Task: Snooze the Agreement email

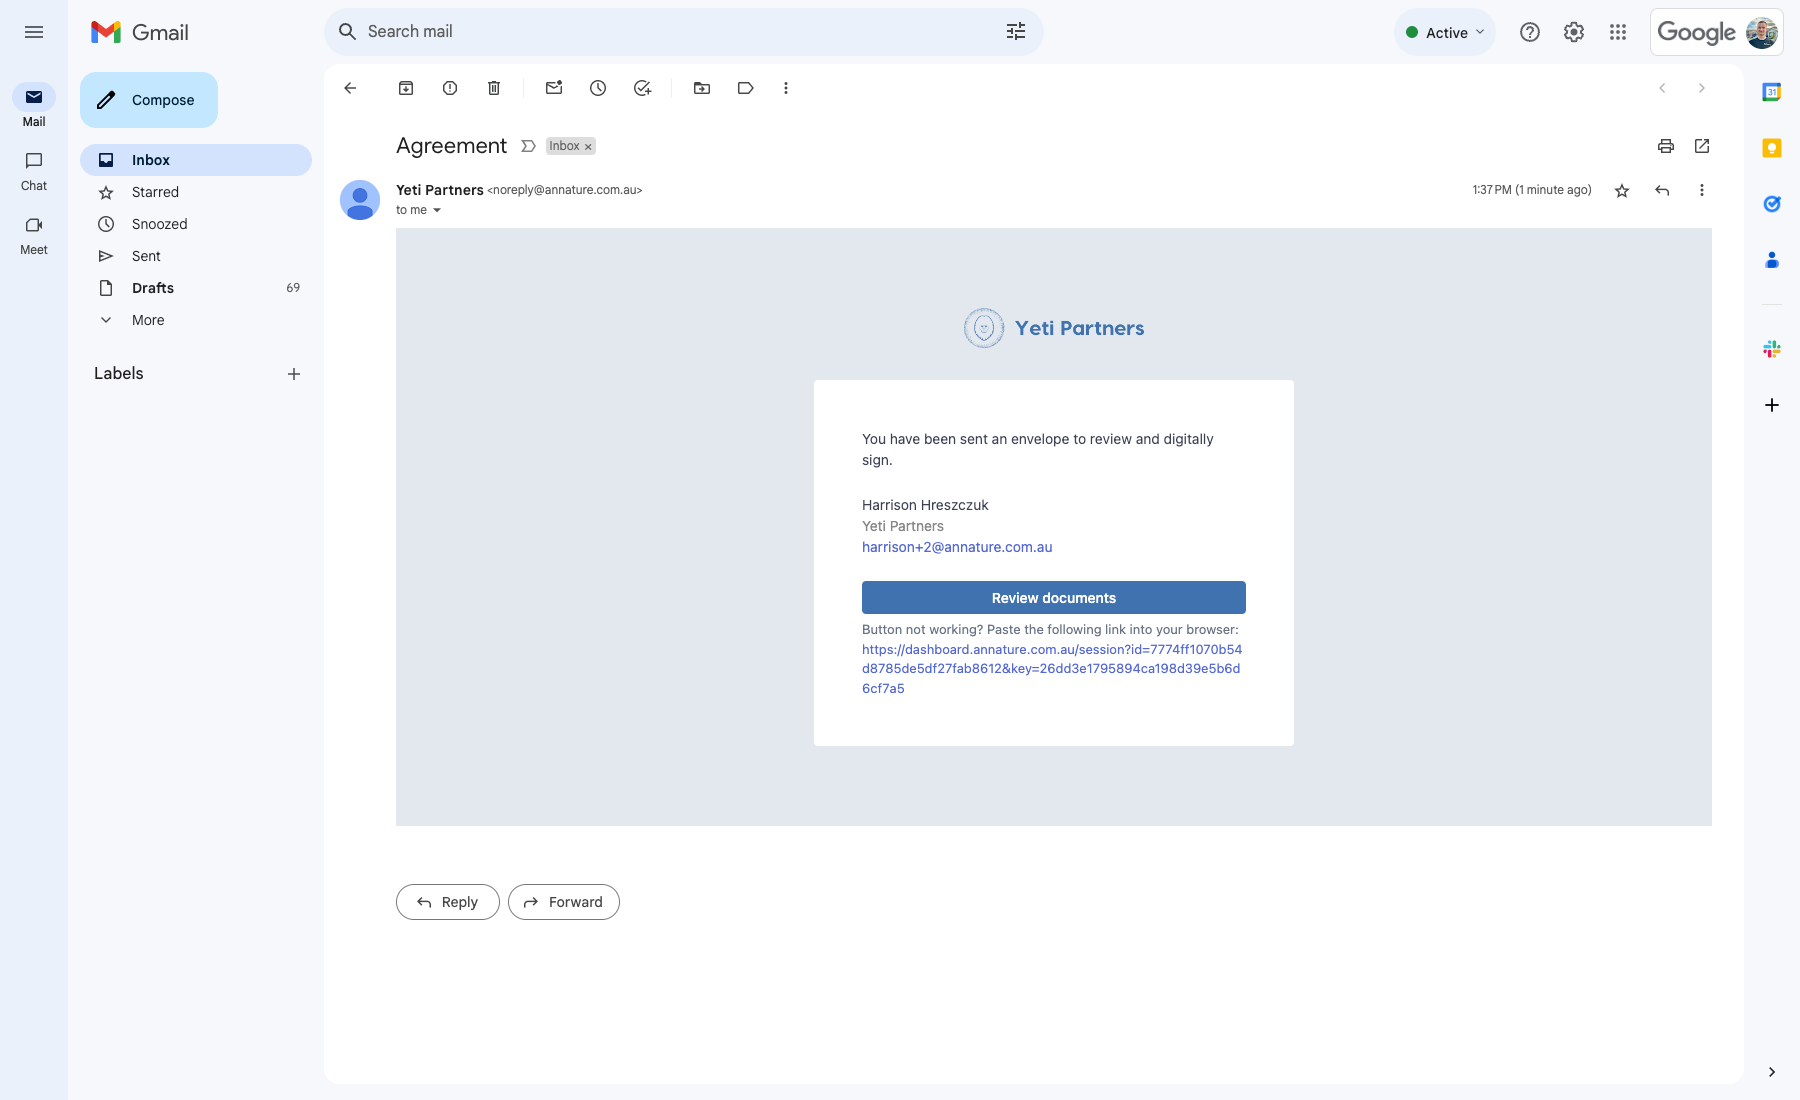Action: [x=597, y=88]
